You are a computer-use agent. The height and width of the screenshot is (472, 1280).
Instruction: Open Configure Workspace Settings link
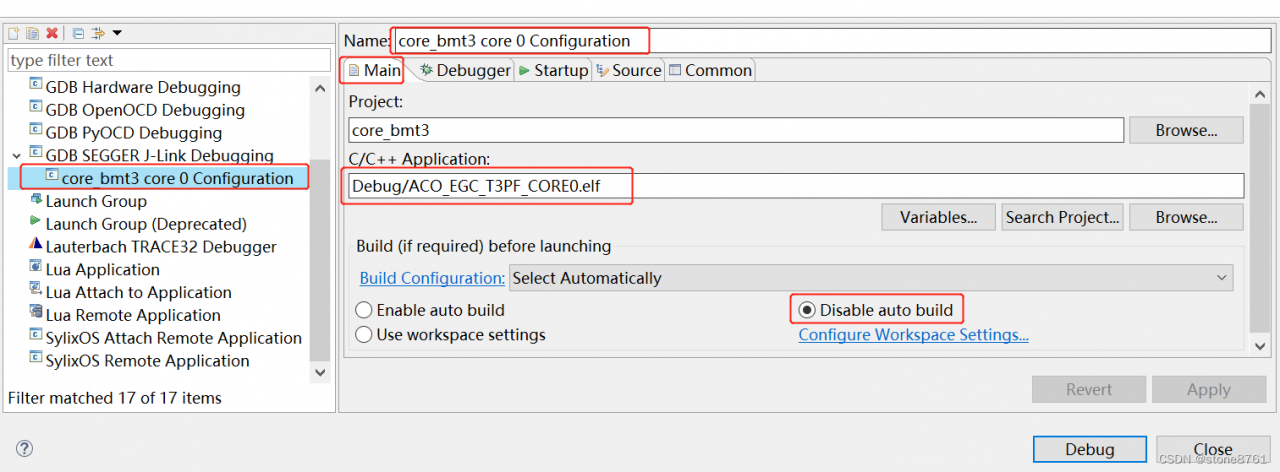point(913,335)
